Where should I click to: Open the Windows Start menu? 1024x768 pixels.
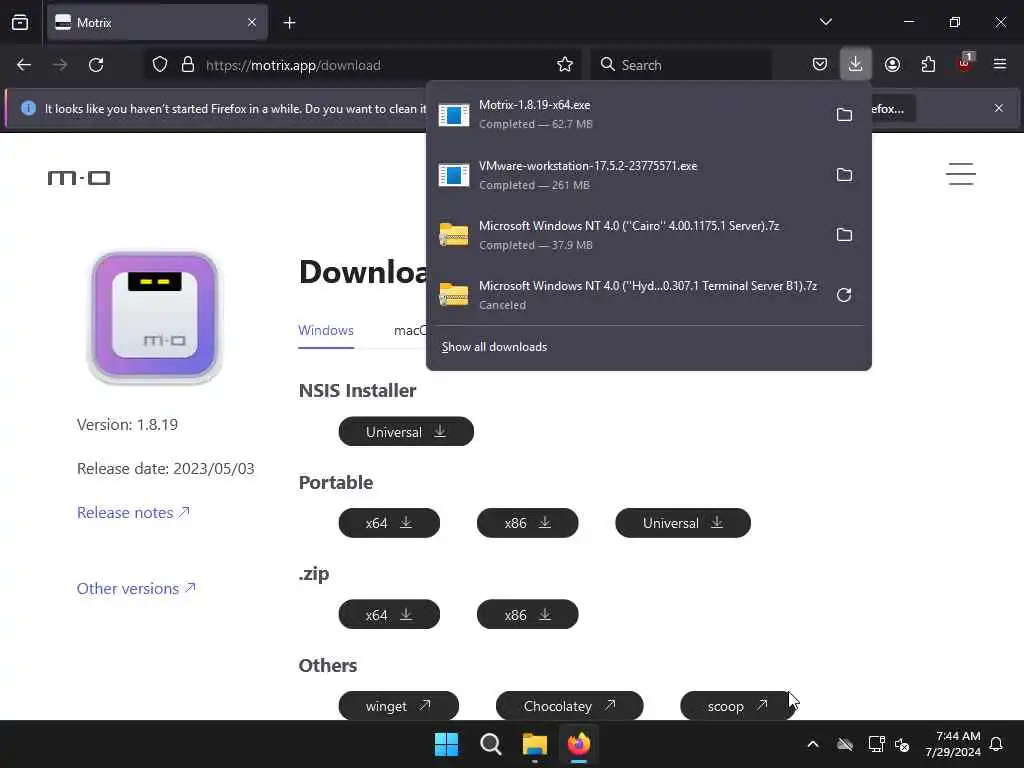(x=447, y=744)
